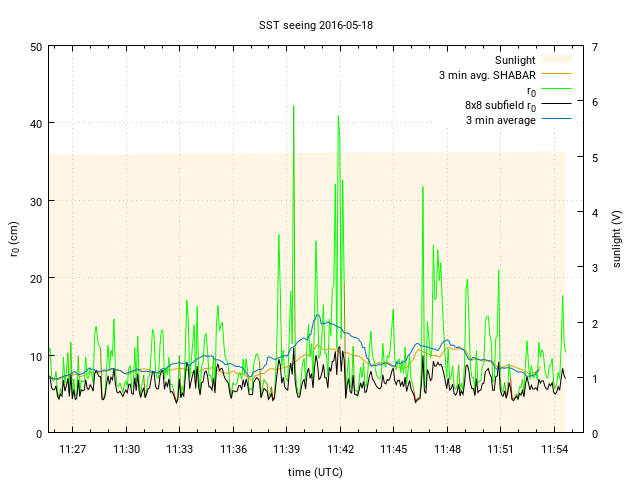Click the 3 min avg. SHABAR legend line
Viewport: 640px width, 480px height.
(x=557, y=75)
